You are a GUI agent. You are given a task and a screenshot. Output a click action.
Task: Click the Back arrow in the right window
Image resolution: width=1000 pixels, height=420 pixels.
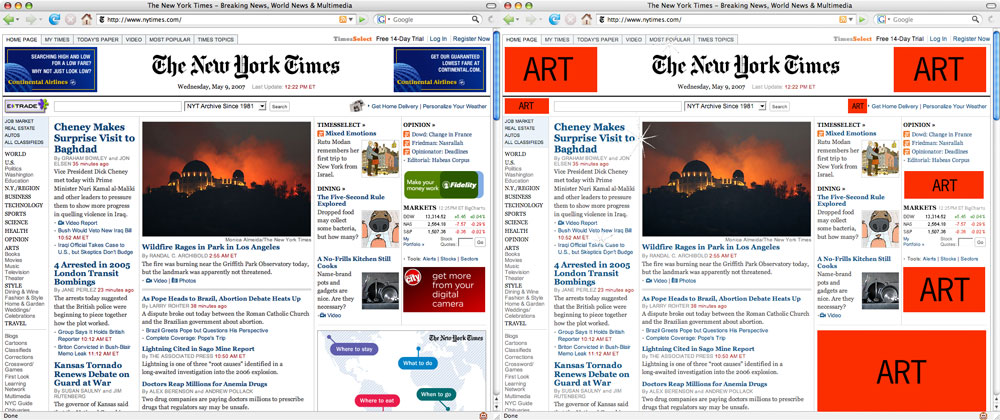[508, 20]
